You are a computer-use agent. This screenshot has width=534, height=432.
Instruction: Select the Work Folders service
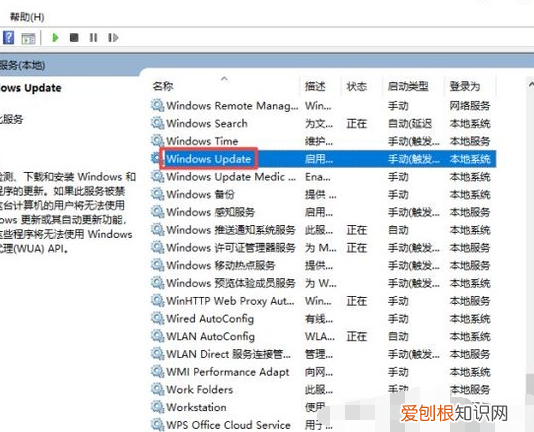(323, 389)
